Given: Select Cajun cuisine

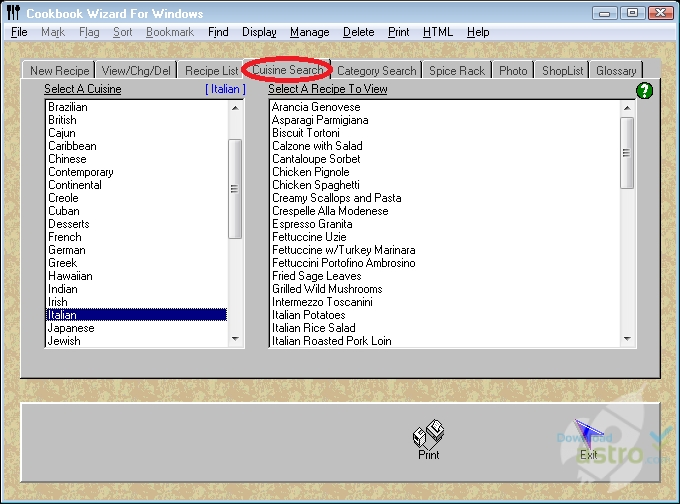Looking at the screenshot, I should click(x=137, y=133).
